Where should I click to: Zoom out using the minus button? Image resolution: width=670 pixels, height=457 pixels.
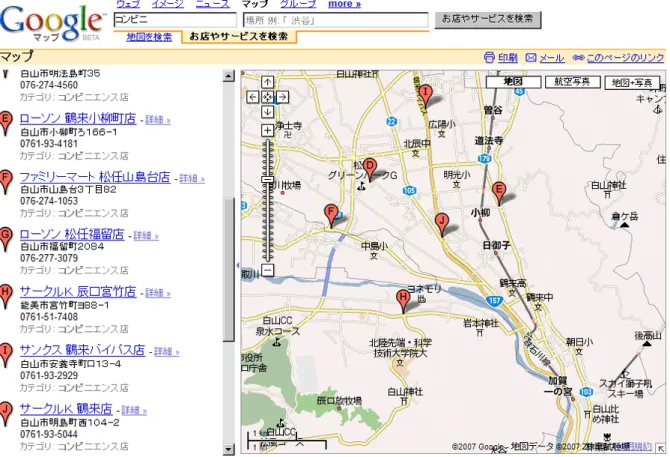pyautogui.click(x=267, y=270)
